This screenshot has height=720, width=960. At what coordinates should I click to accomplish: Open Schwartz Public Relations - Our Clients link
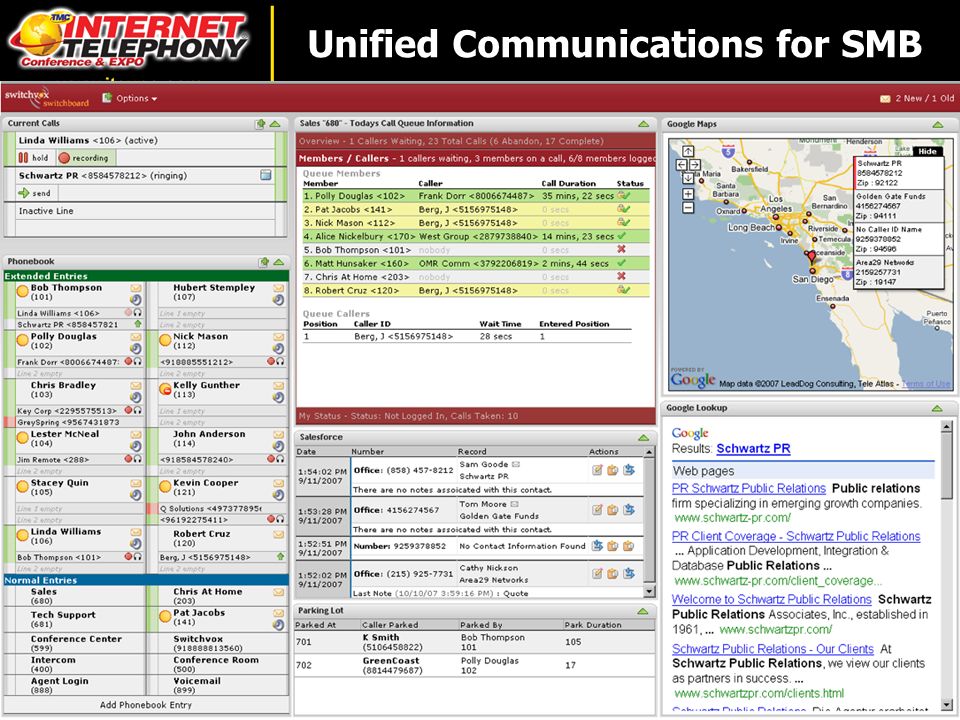pyautogui.click(x=773, y=649)
